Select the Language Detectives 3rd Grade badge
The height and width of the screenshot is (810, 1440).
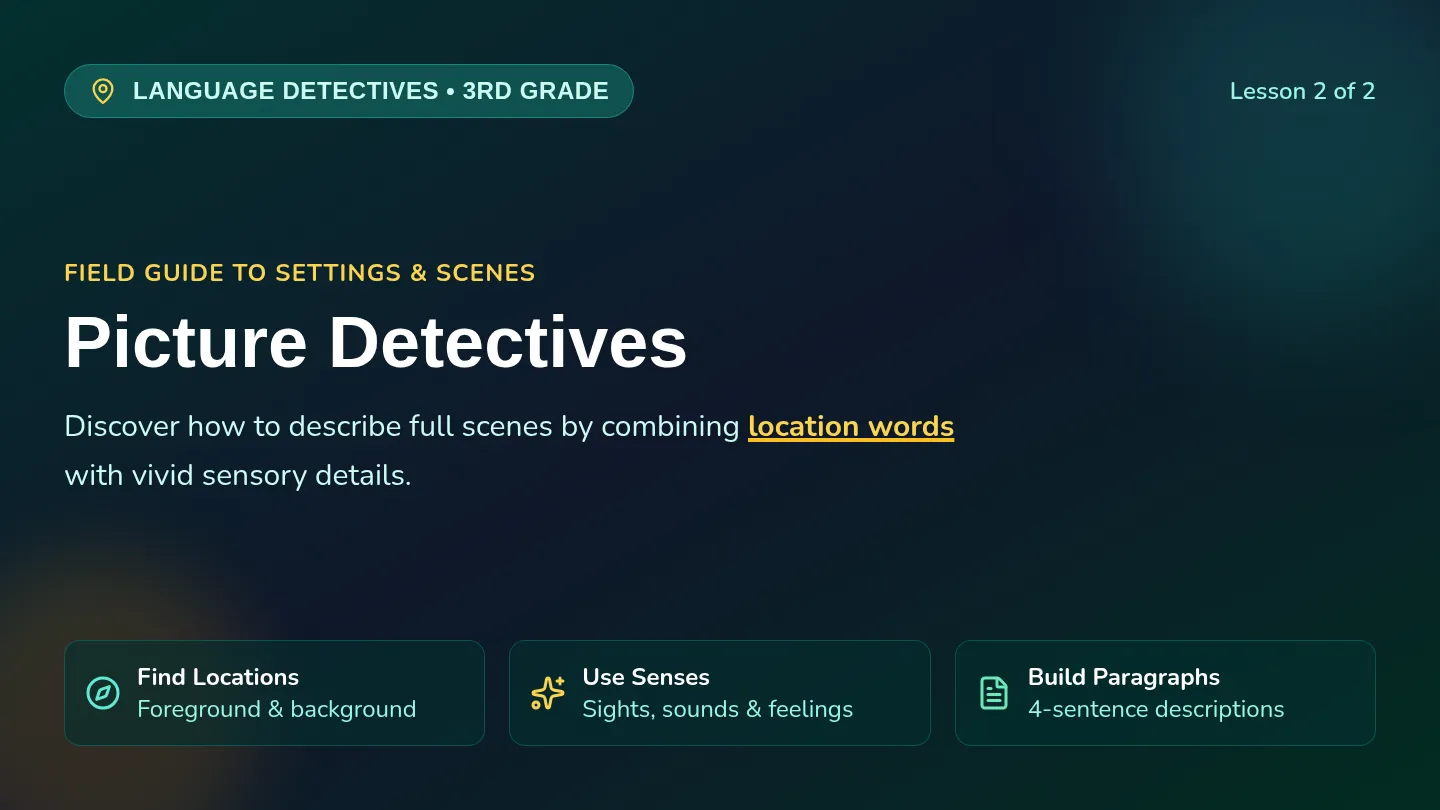coord(349,91)
